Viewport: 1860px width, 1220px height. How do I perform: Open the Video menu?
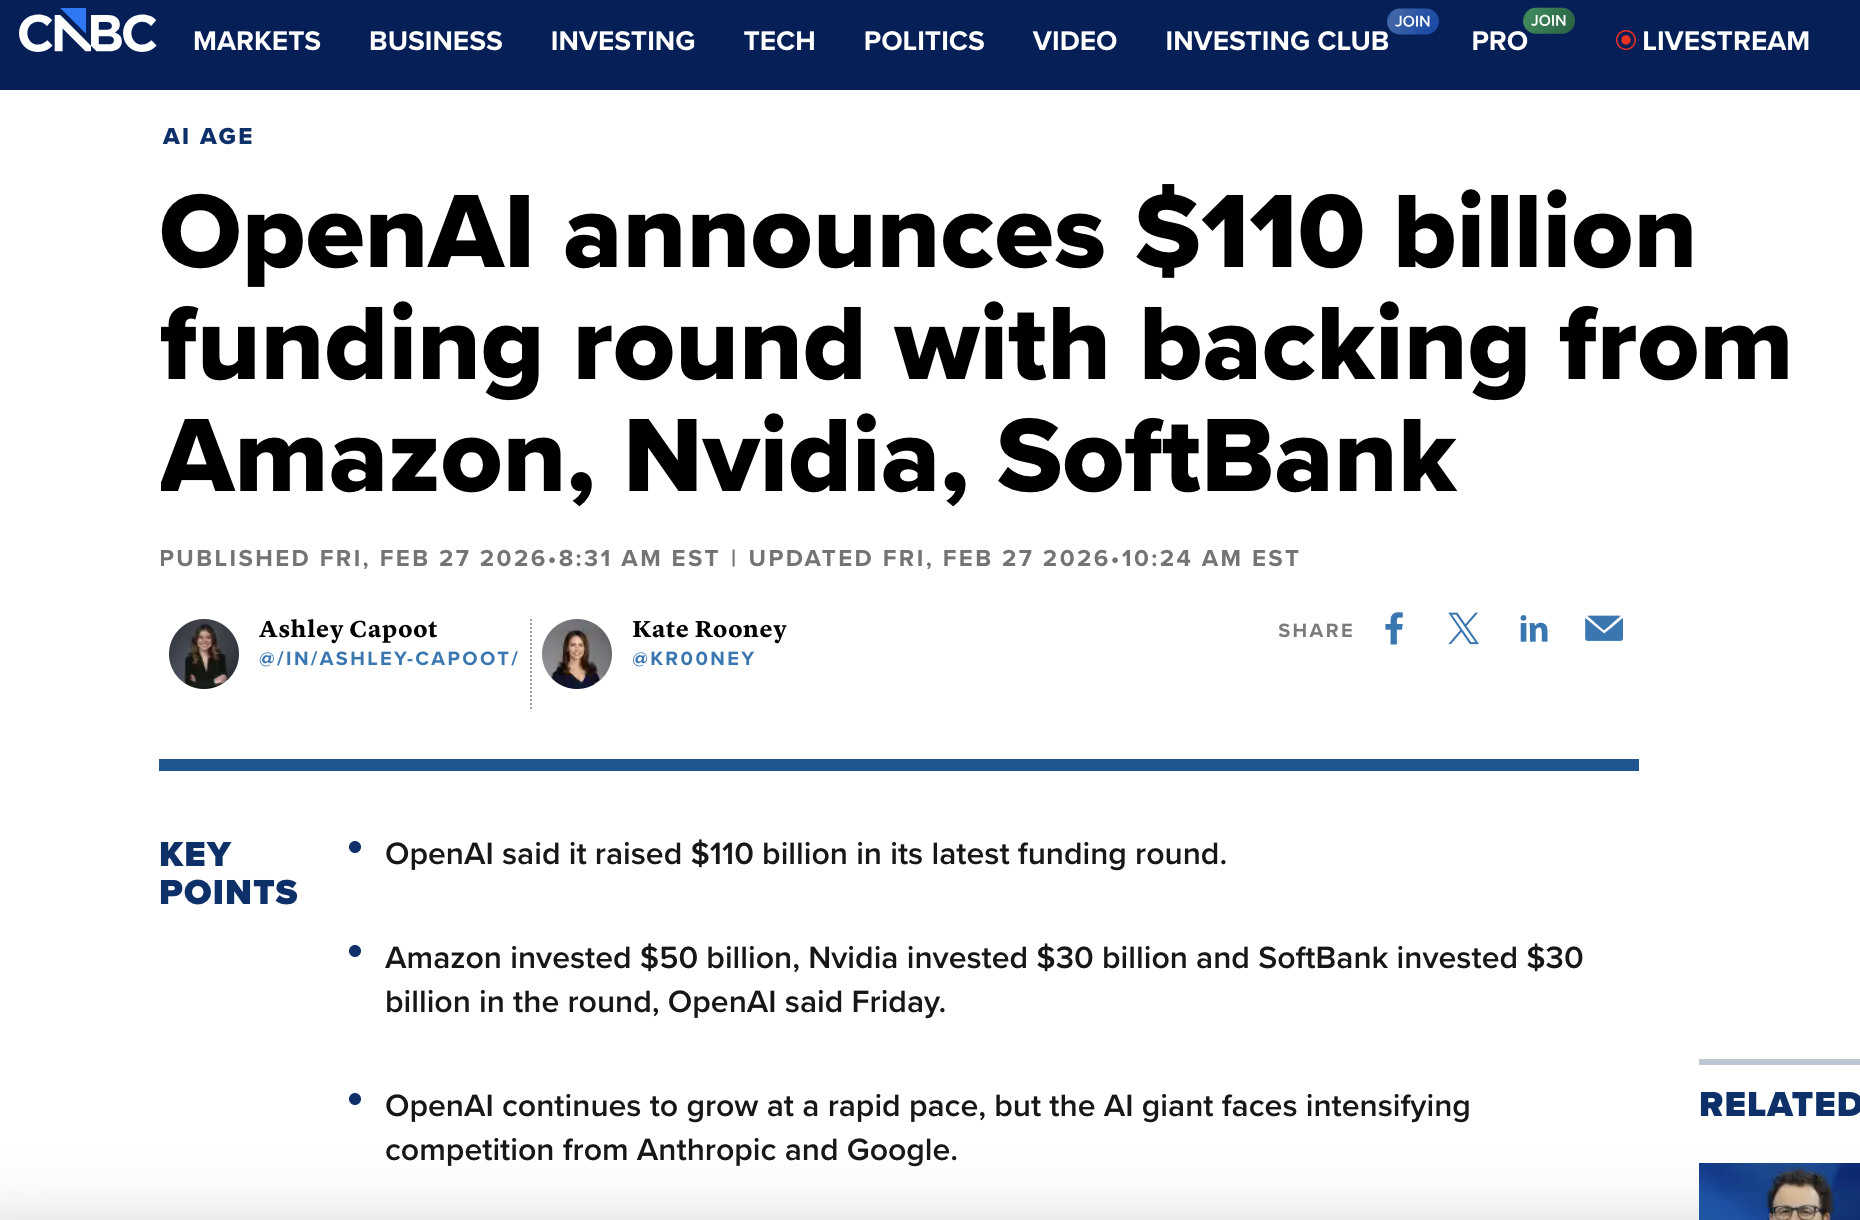[1074, 41]
